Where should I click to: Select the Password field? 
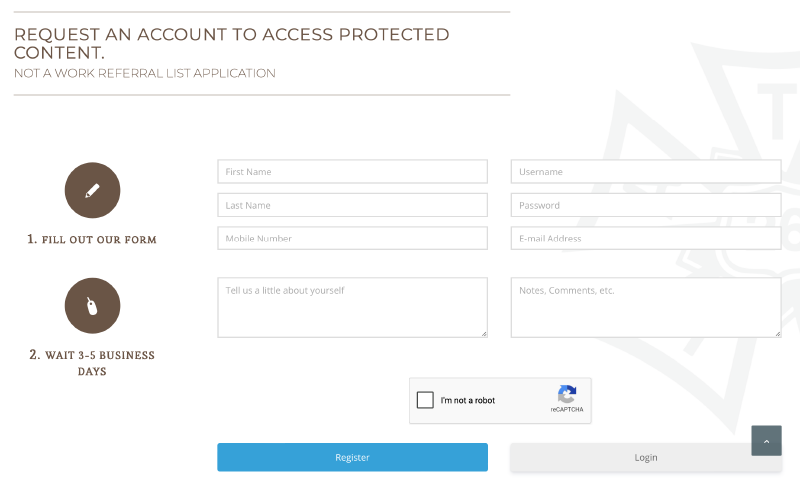tap(646, 205)
